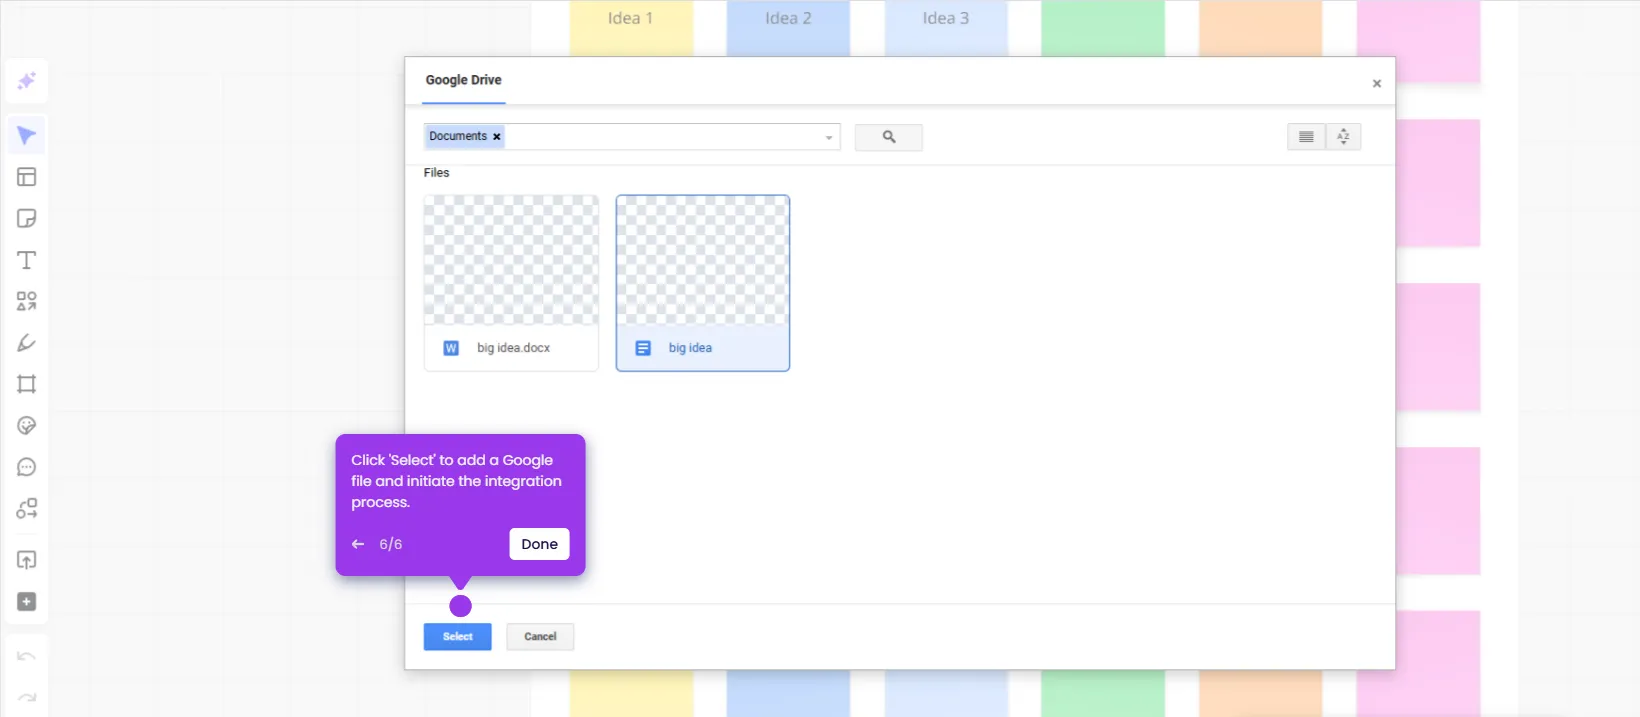
Task: Click the Select button
Action: click(x=458, y=637)
